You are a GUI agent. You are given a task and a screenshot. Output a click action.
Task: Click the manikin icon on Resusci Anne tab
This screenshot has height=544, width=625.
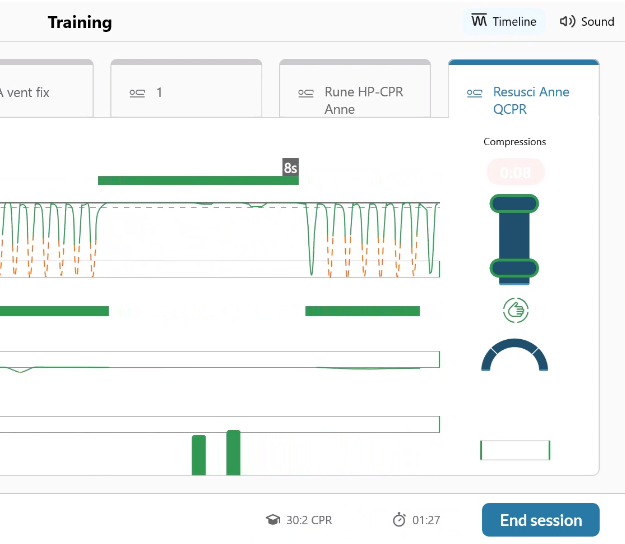click(x=475, y=93)
